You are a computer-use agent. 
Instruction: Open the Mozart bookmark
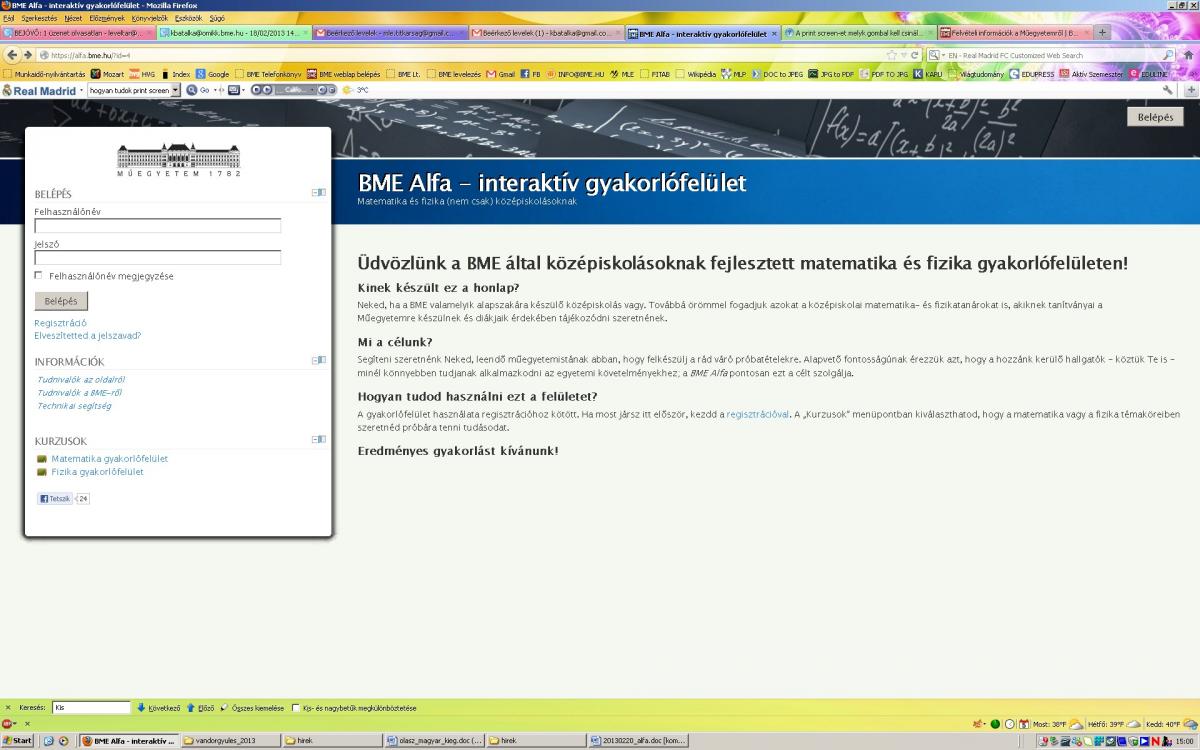108,73
